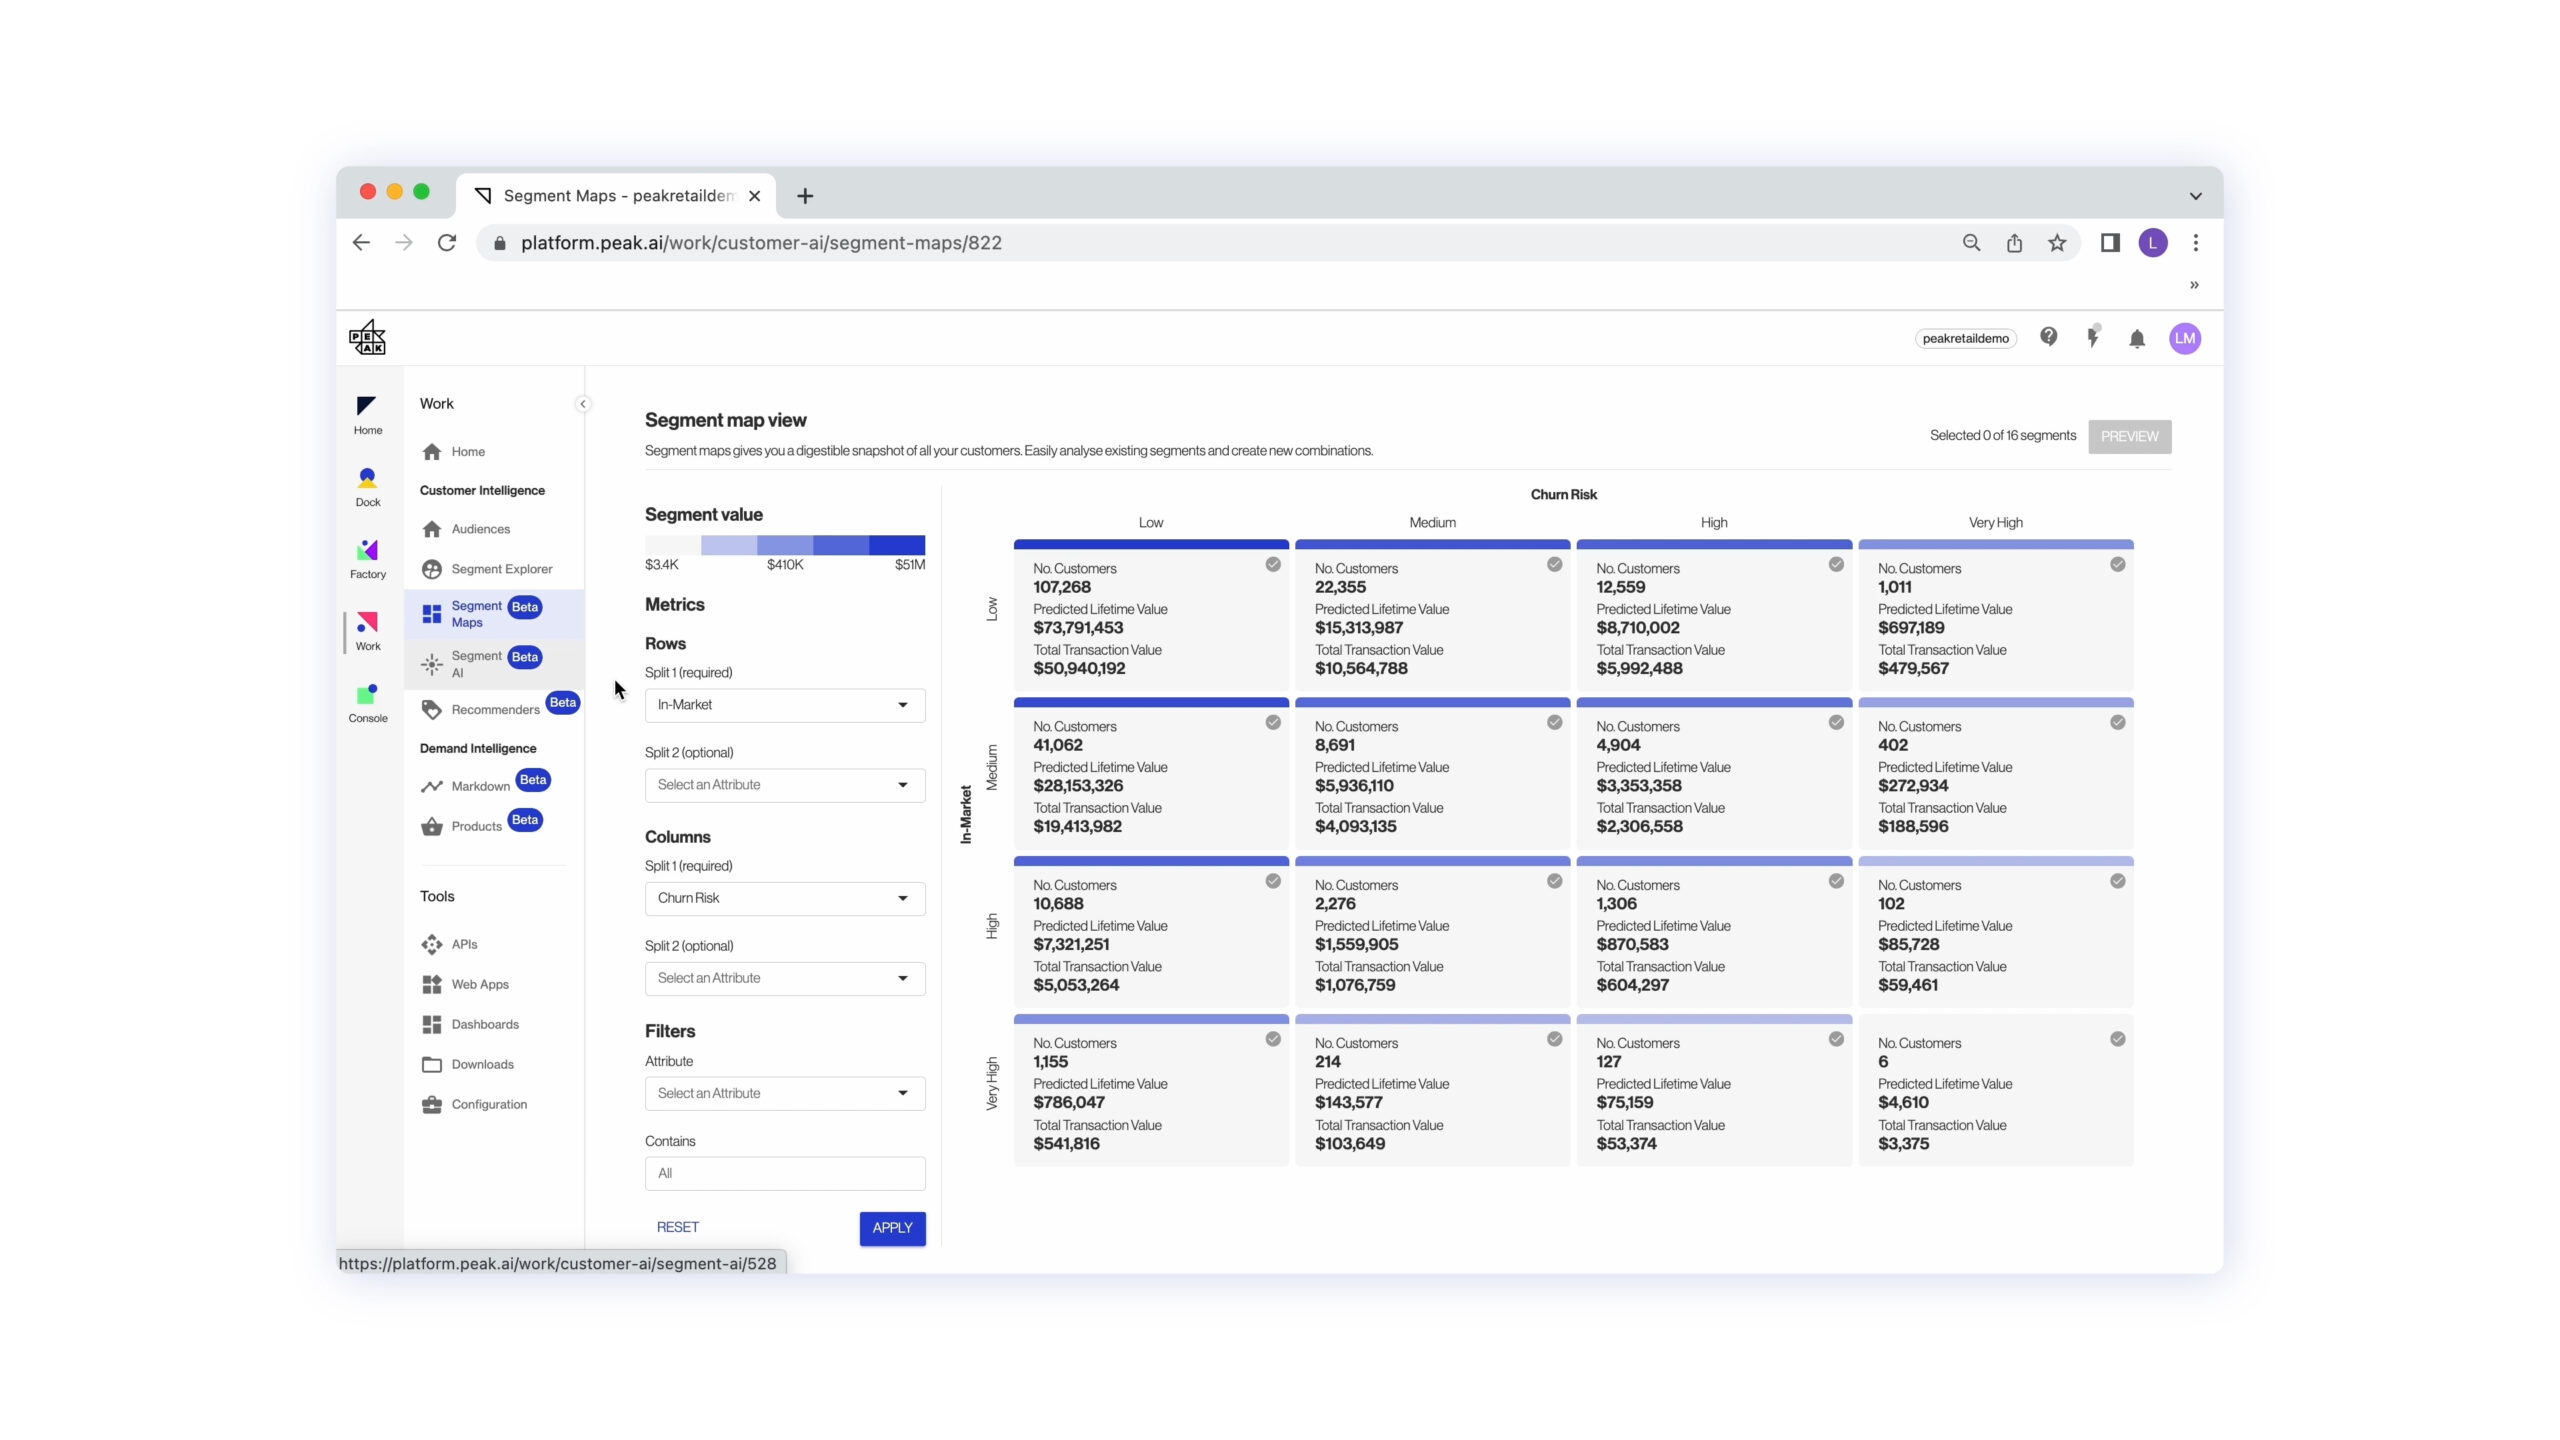Open Segment Explorer in the sidebar
This screenshot has height=1440, width=2560.
[501, 569]
